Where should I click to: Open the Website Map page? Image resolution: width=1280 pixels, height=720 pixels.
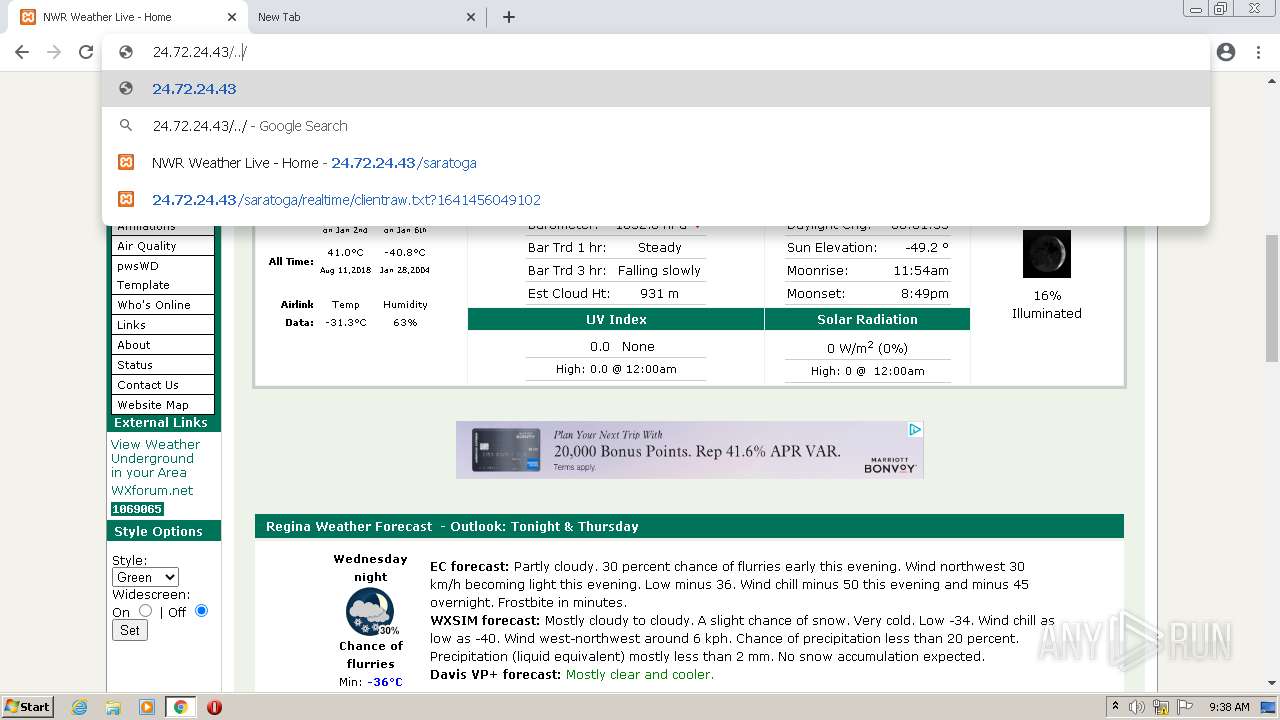click(163, 405)
